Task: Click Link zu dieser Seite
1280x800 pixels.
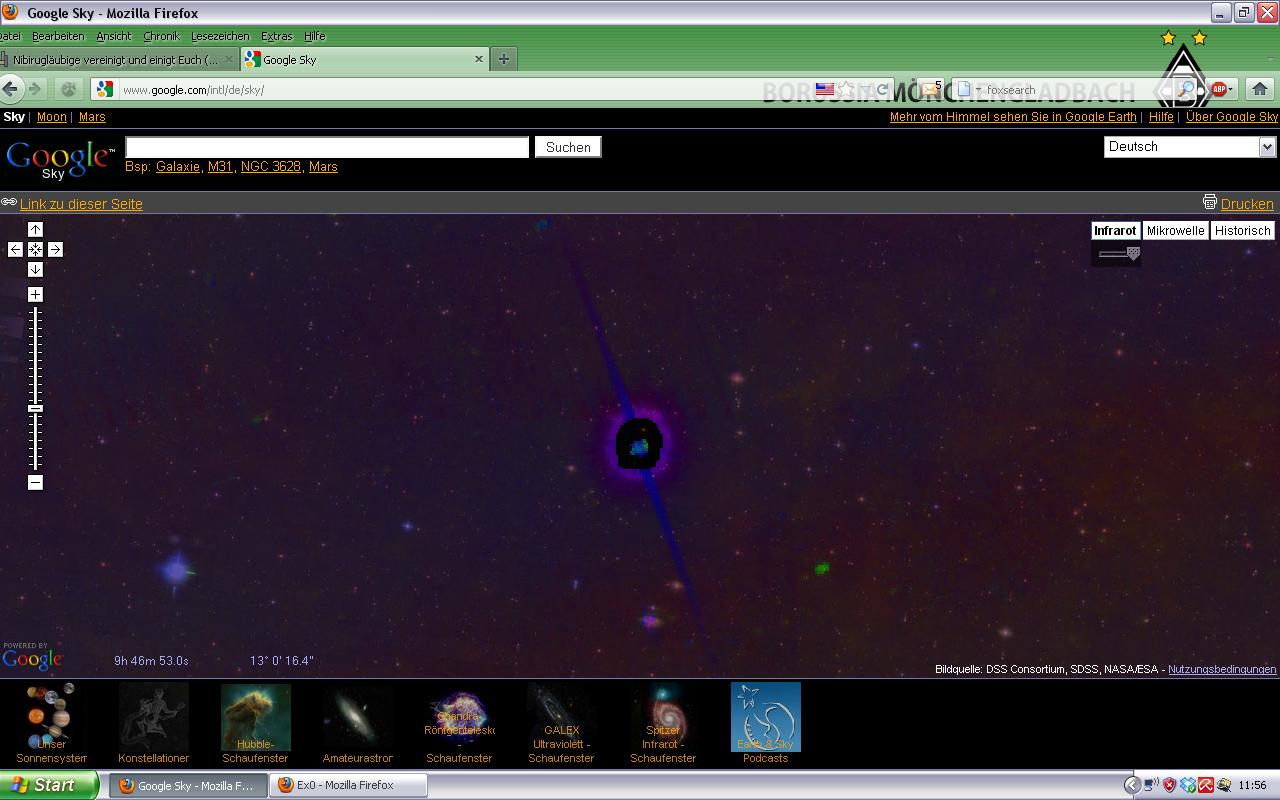Action: point(81,204)
